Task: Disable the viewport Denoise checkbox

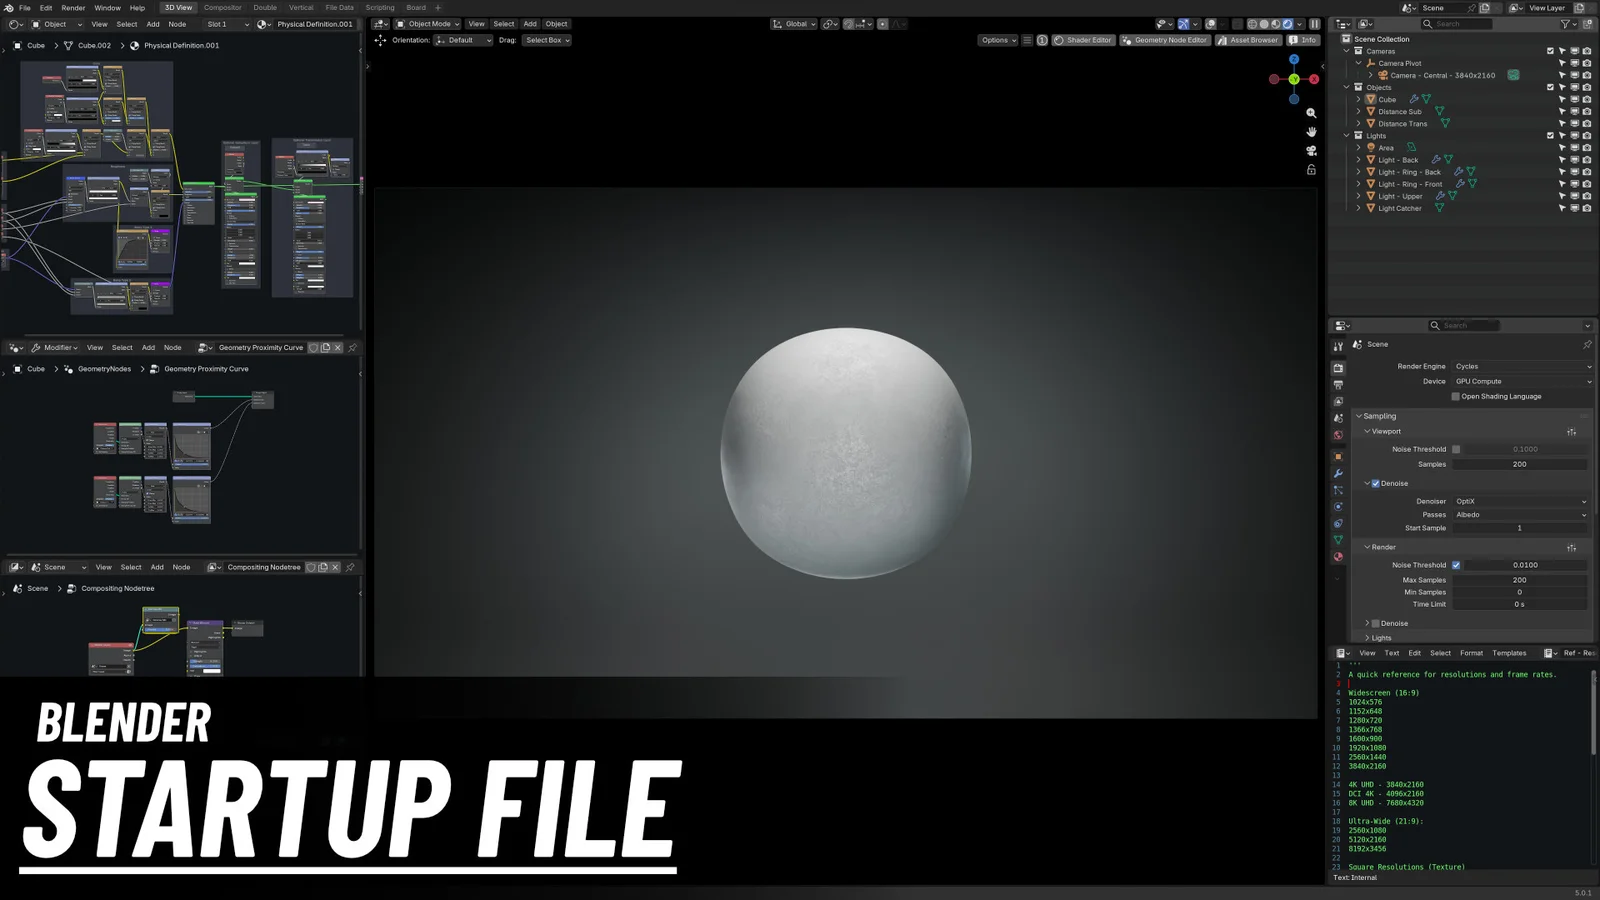Action: [1376, 484]
